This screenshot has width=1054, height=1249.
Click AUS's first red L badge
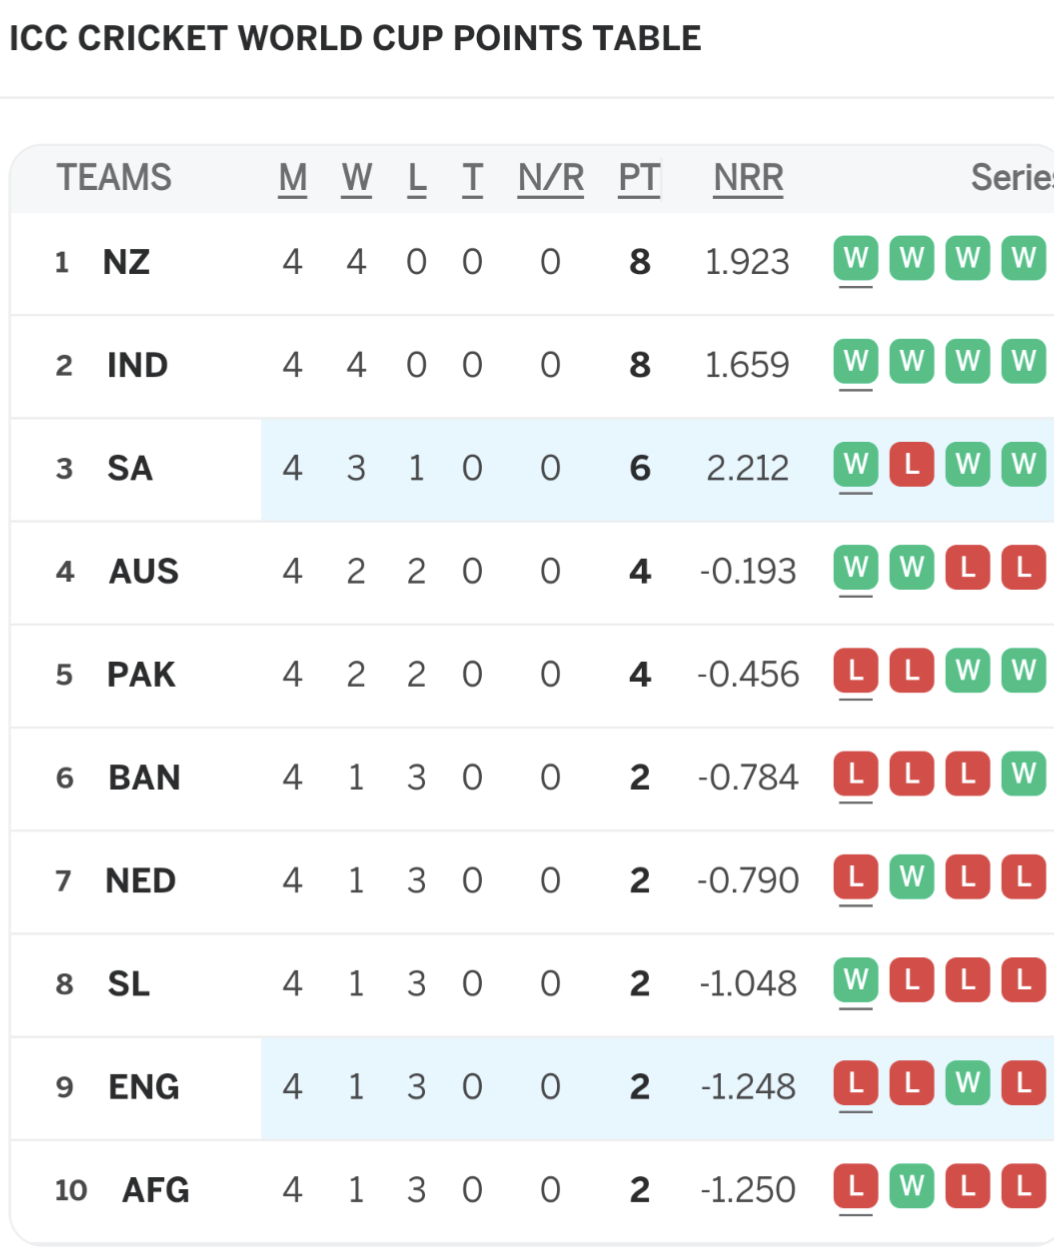[x=968, y=567]
